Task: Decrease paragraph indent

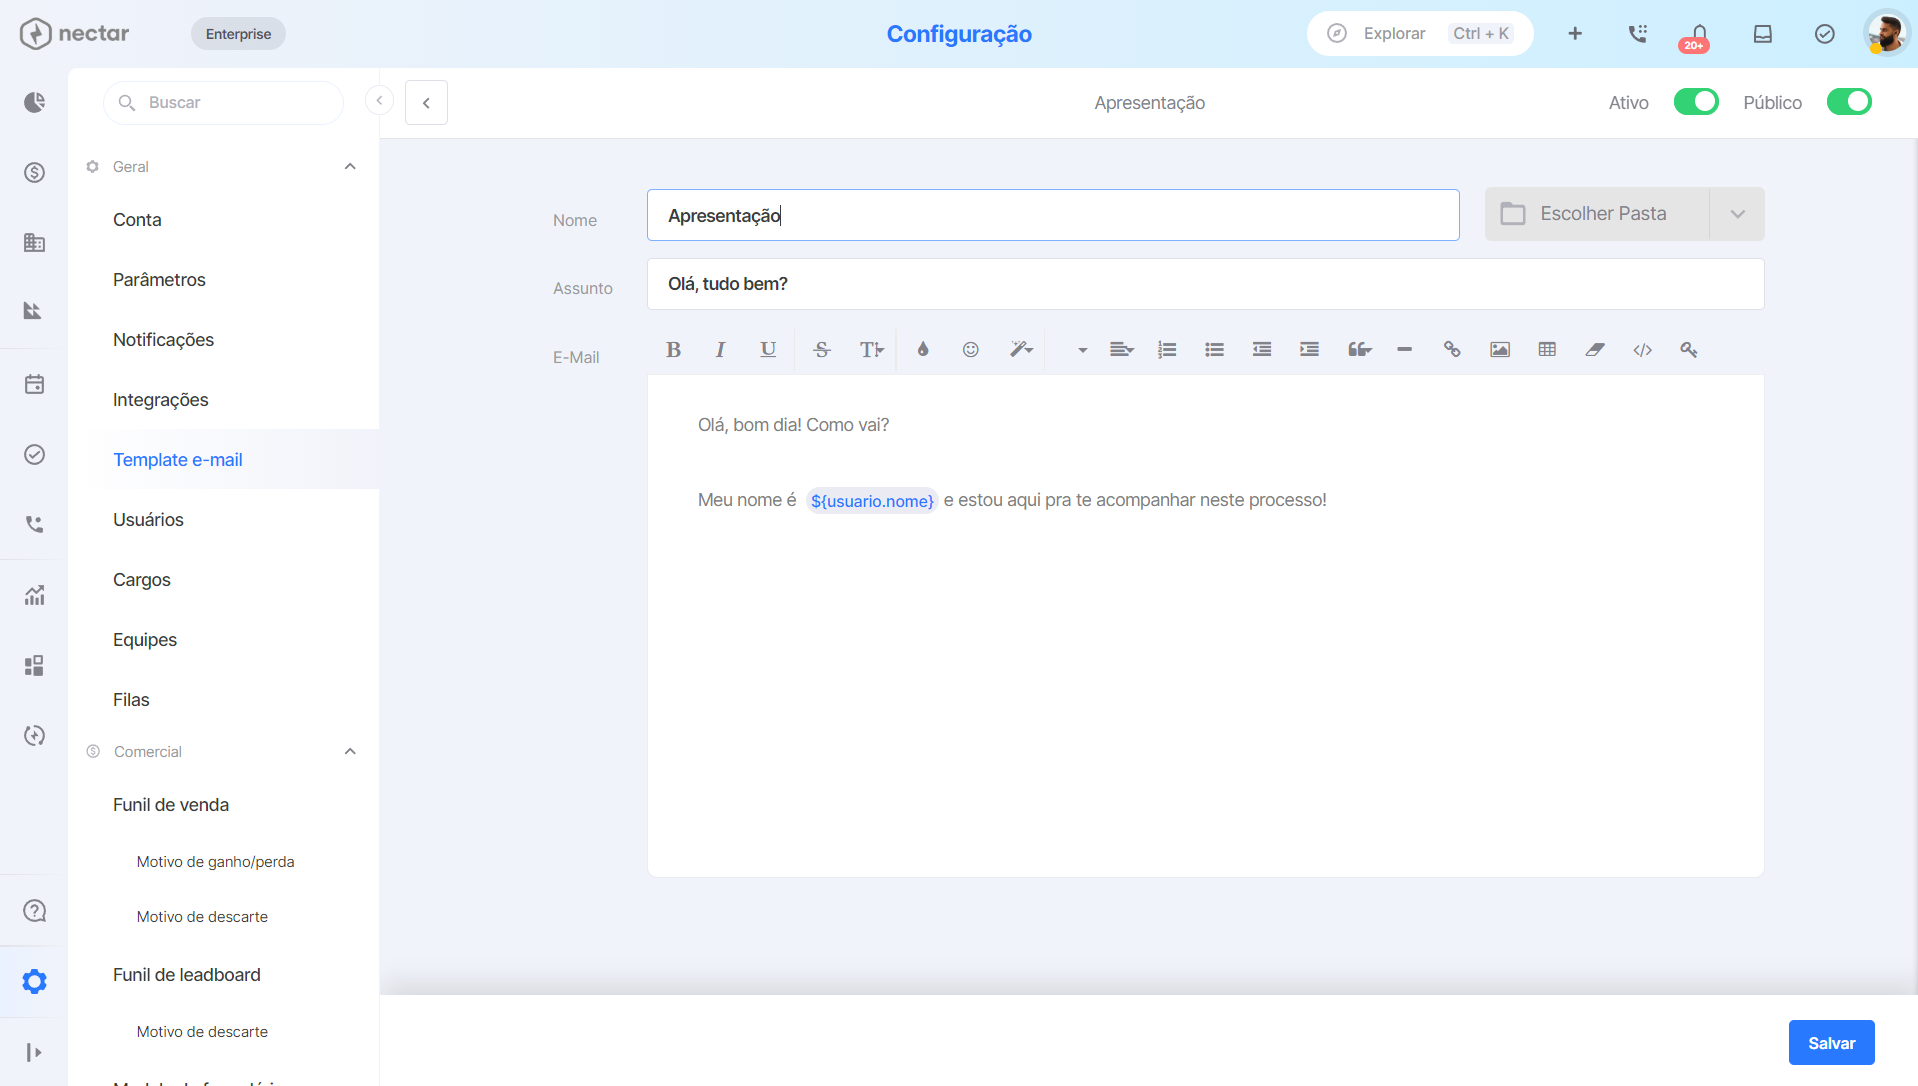Action: pos(1262,349)
